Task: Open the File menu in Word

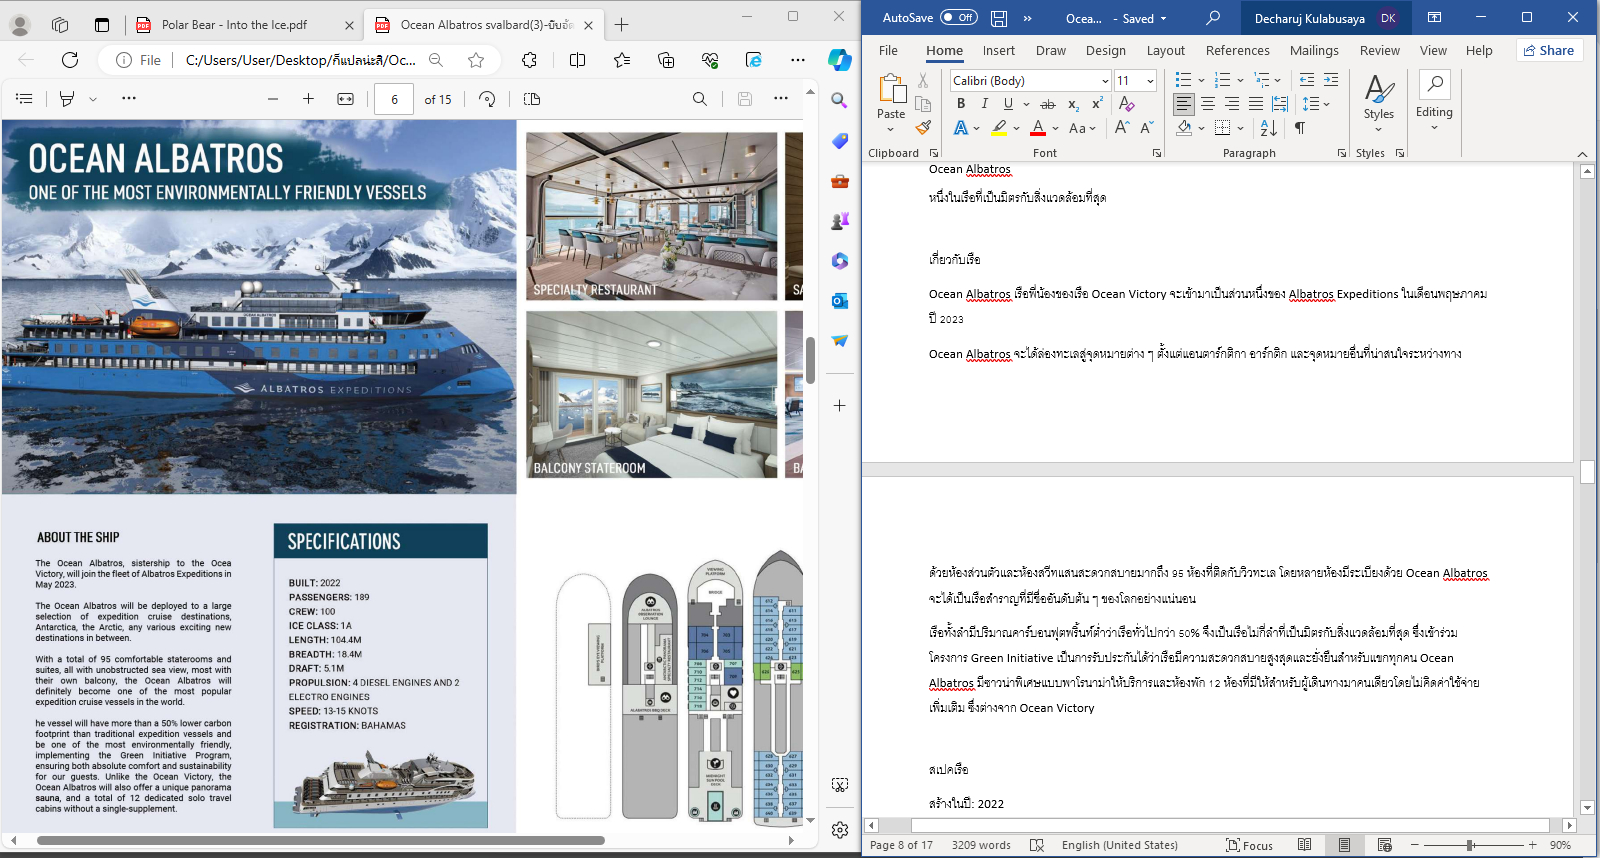Action: (888, 51)
